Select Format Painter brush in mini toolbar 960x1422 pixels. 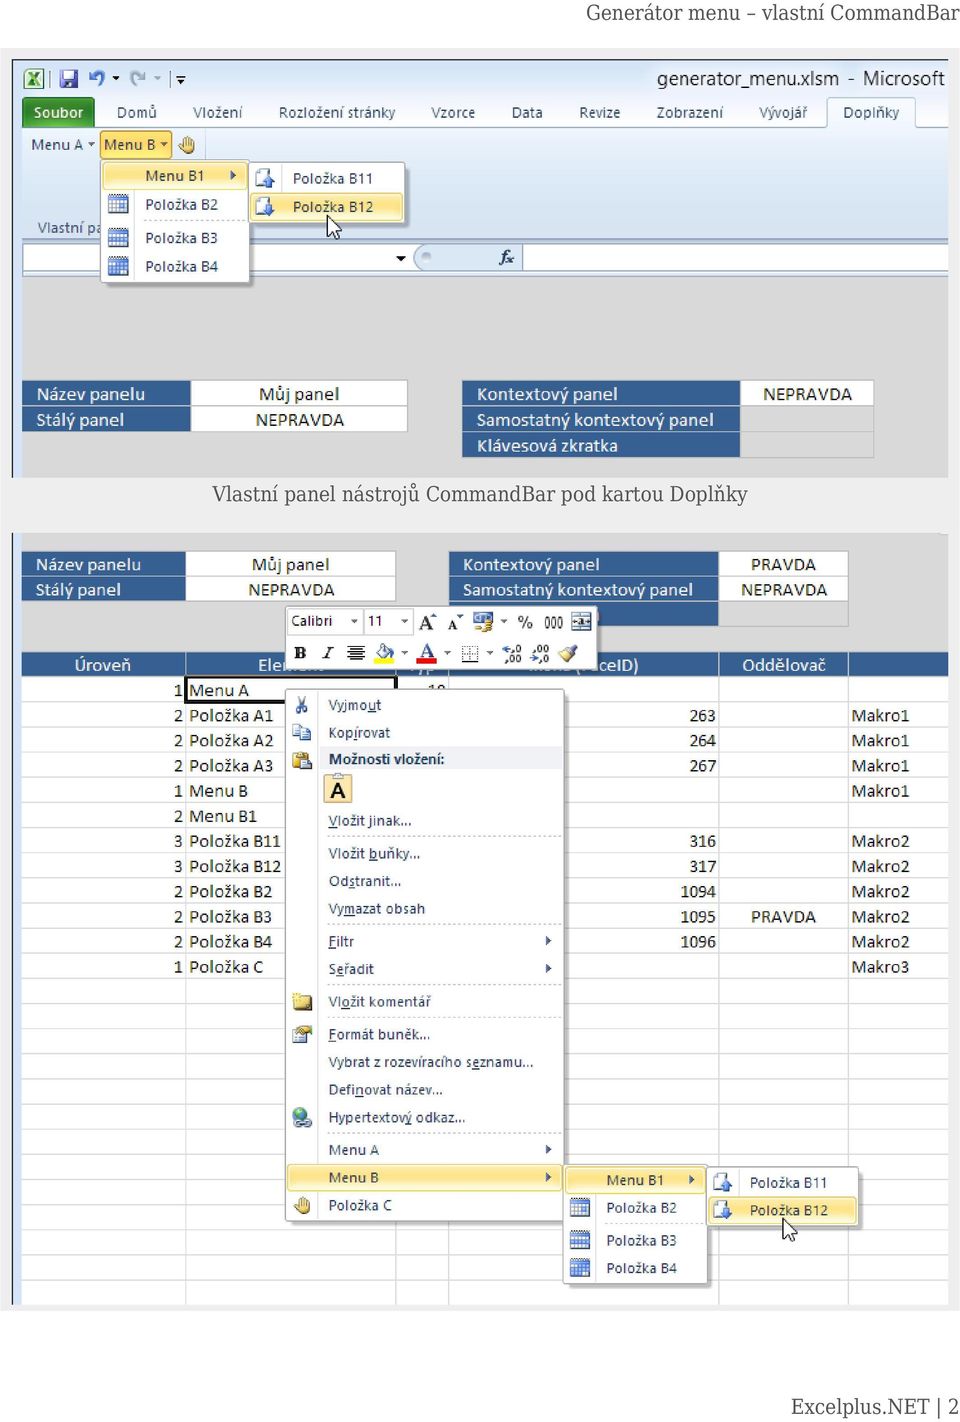pos(568,654)
